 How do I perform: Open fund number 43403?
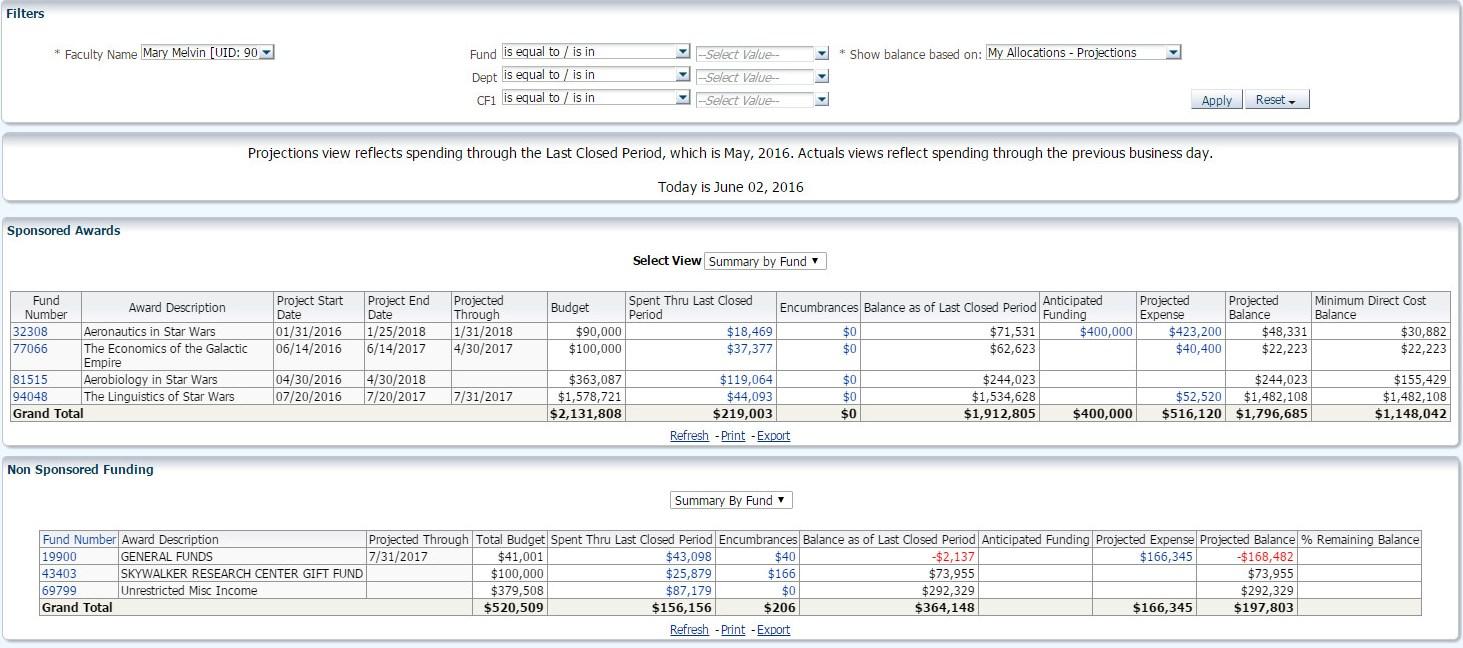59,574
